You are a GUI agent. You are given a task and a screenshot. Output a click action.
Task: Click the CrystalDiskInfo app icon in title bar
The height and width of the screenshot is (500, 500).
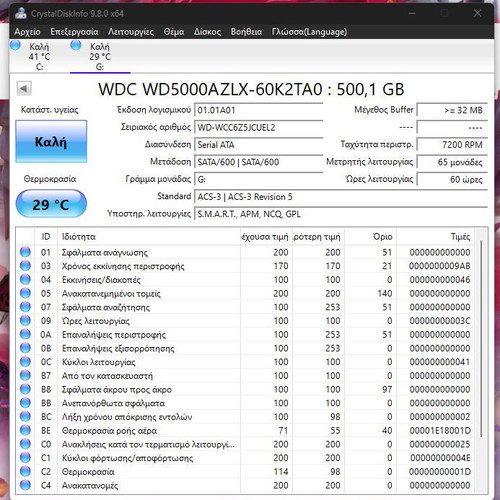pos(21,13)
